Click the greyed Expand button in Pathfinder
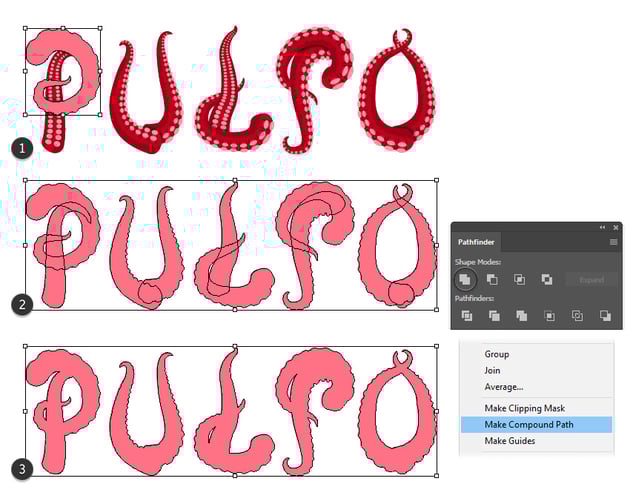Image resolution: width=630 pixels, height=504 pixels. pyautogui.click(x=591, y=280)
